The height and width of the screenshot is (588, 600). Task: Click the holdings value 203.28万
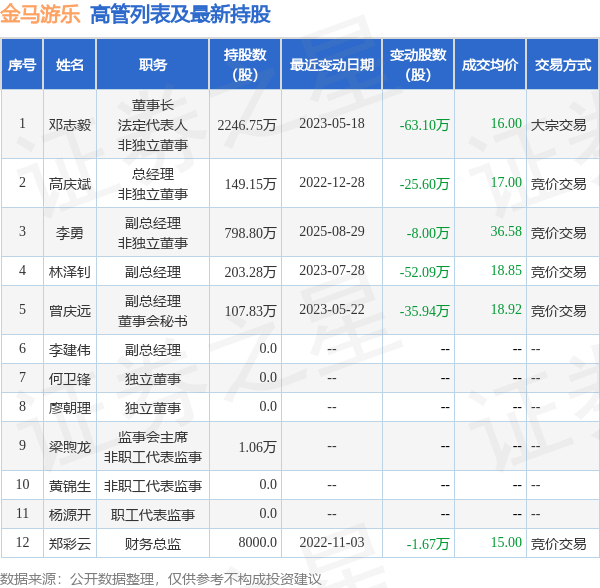[x=250, y=272]
